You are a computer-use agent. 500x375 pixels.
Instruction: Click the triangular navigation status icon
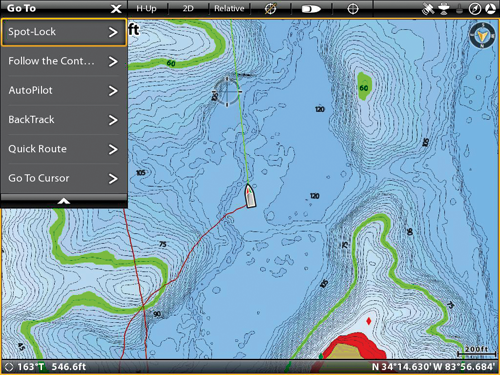pos(490,9)
